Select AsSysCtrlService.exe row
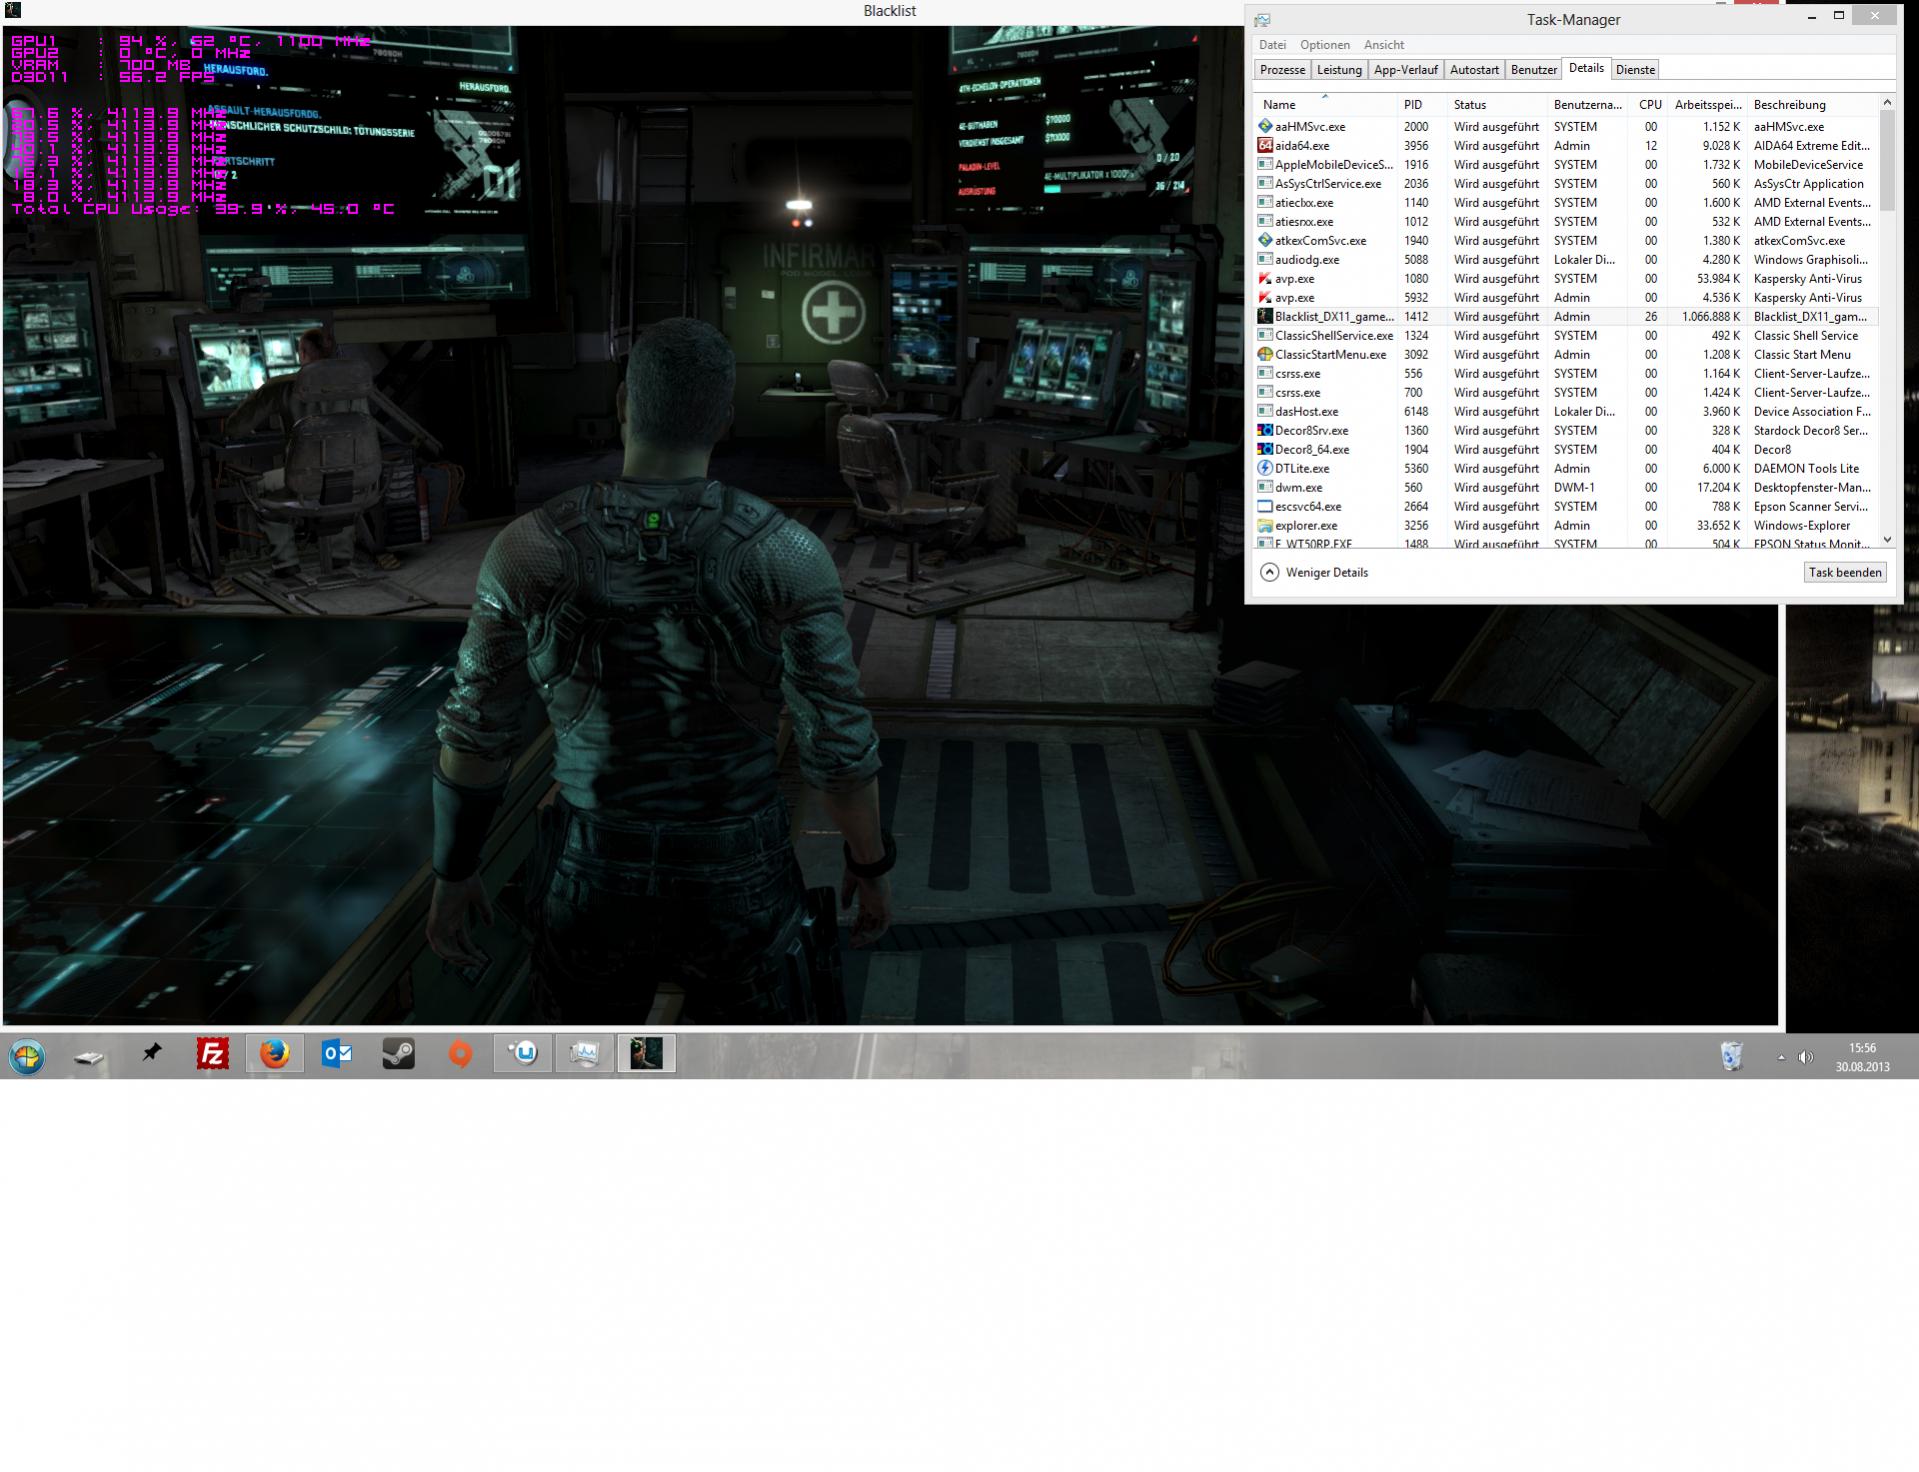The image size is (1919, 1472). [1566, 184]
